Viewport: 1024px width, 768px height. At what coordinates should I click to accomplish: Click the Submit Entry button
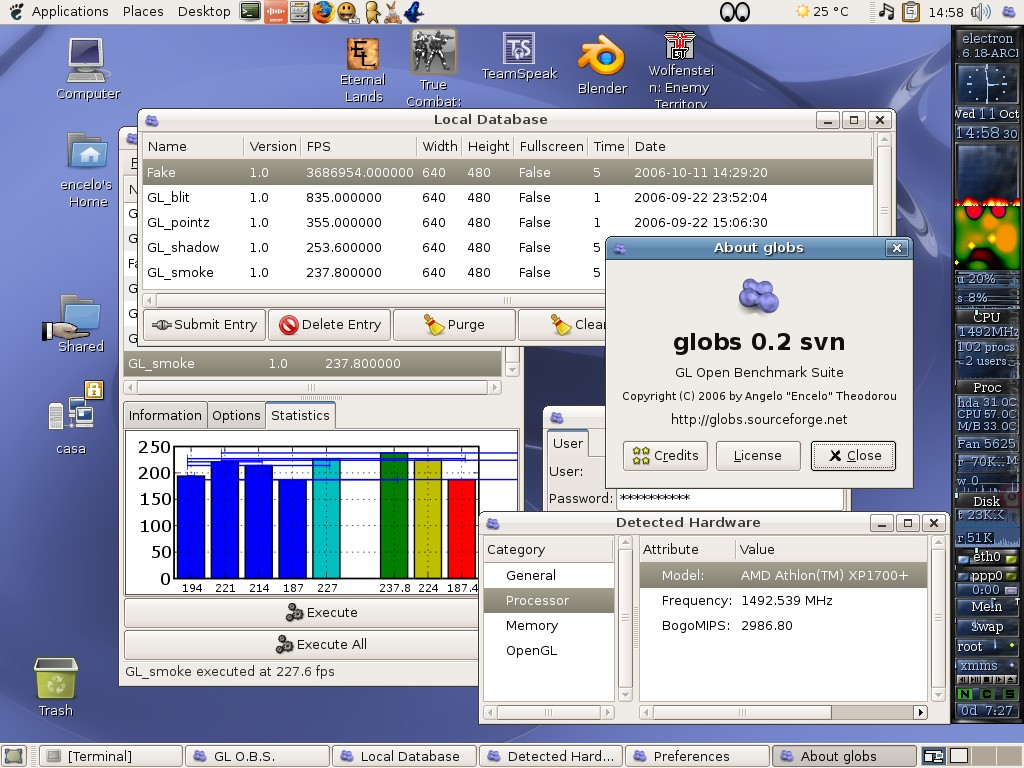coord(204,325)
